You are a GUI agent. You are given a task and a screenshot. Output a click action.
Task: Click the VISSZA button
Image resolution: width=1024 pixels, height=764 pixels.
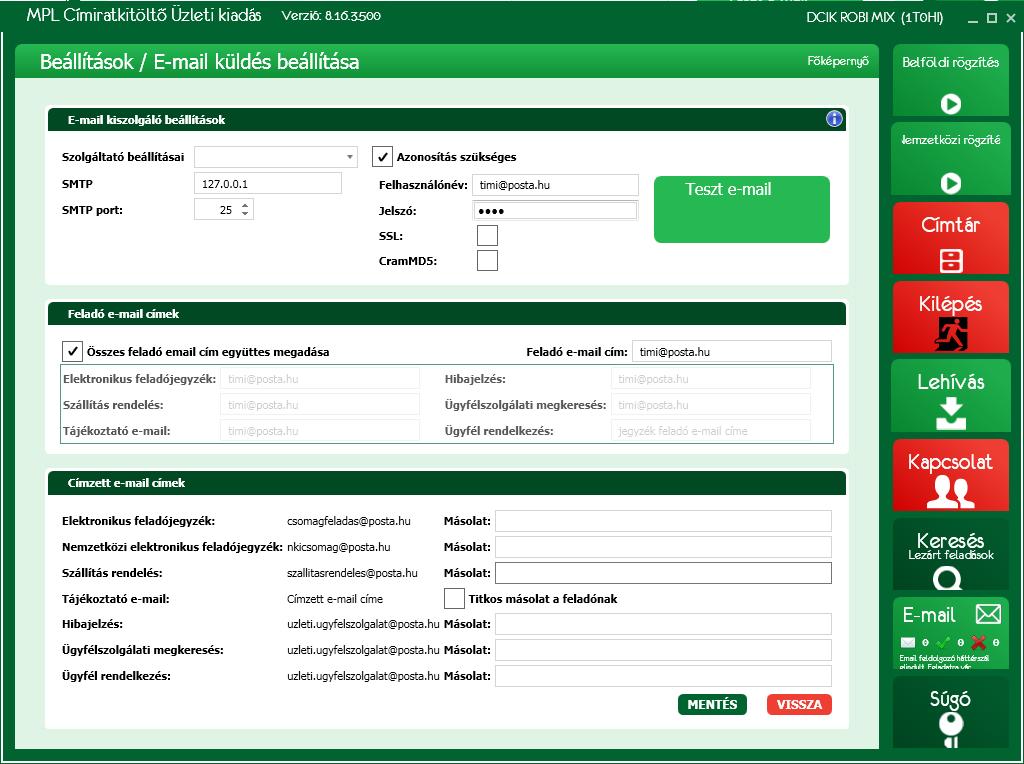799,704
